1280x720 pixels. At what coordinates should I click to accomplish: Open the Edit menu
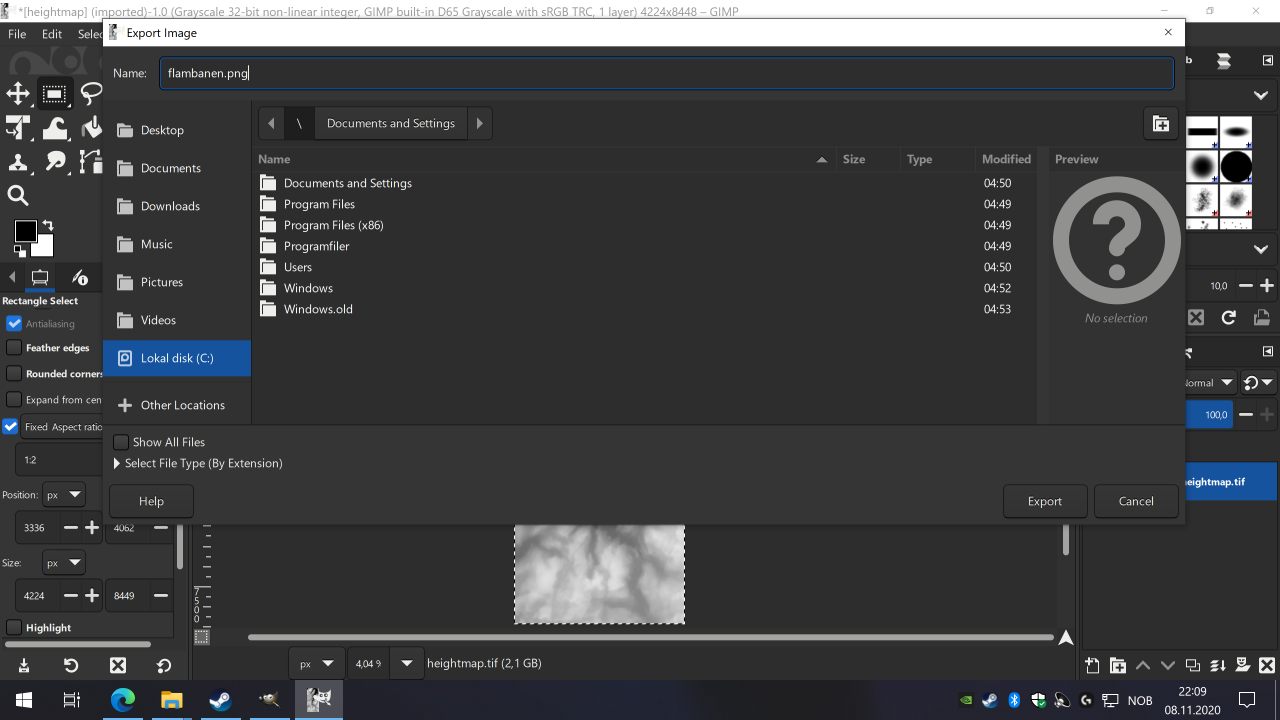[x=52, y=34]
